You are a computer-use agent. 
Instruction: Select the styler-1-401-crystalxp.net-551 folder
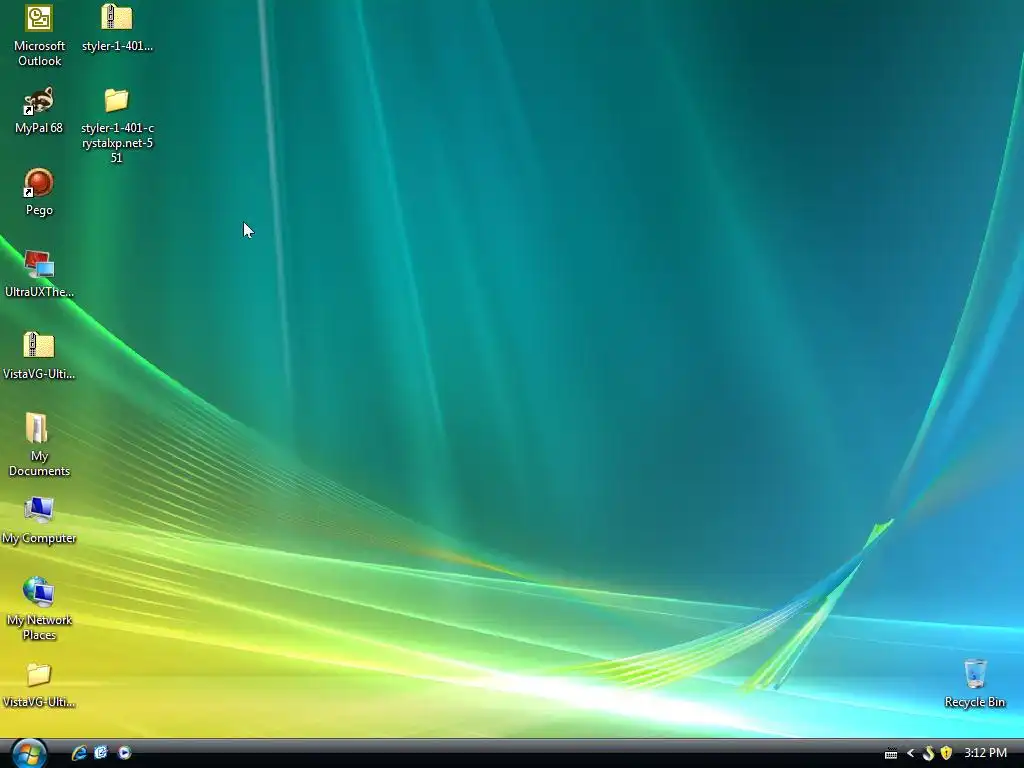(117, 101)
